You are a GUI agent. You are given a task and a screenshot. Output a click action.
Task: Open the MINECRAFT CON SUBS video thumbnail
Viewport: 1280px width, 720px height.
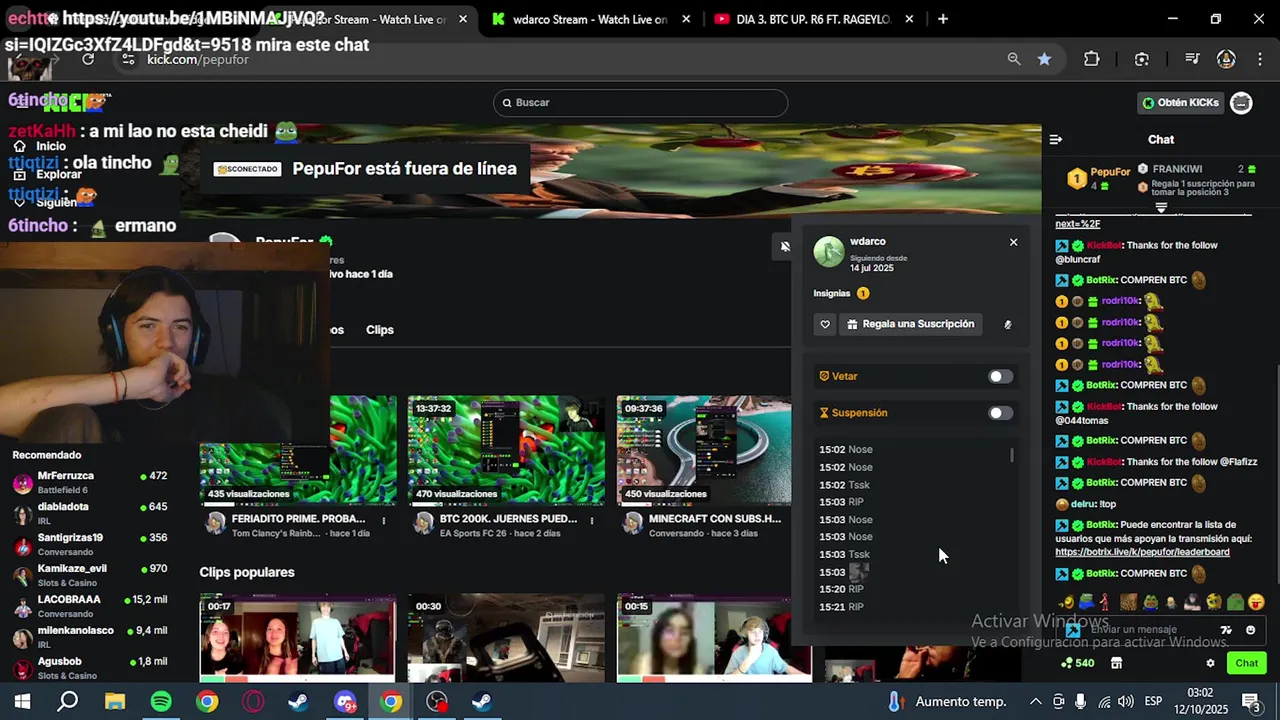704,450
